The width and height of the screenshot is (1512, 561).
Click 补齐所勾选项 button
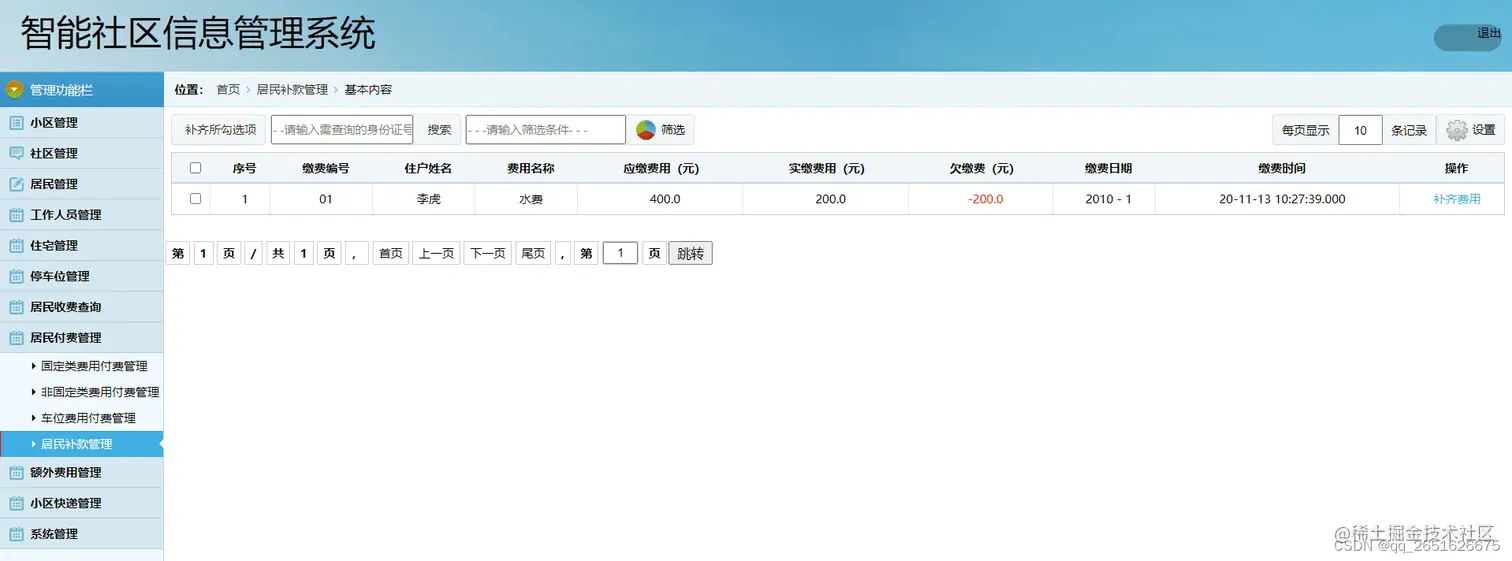(x=220, y=130)
